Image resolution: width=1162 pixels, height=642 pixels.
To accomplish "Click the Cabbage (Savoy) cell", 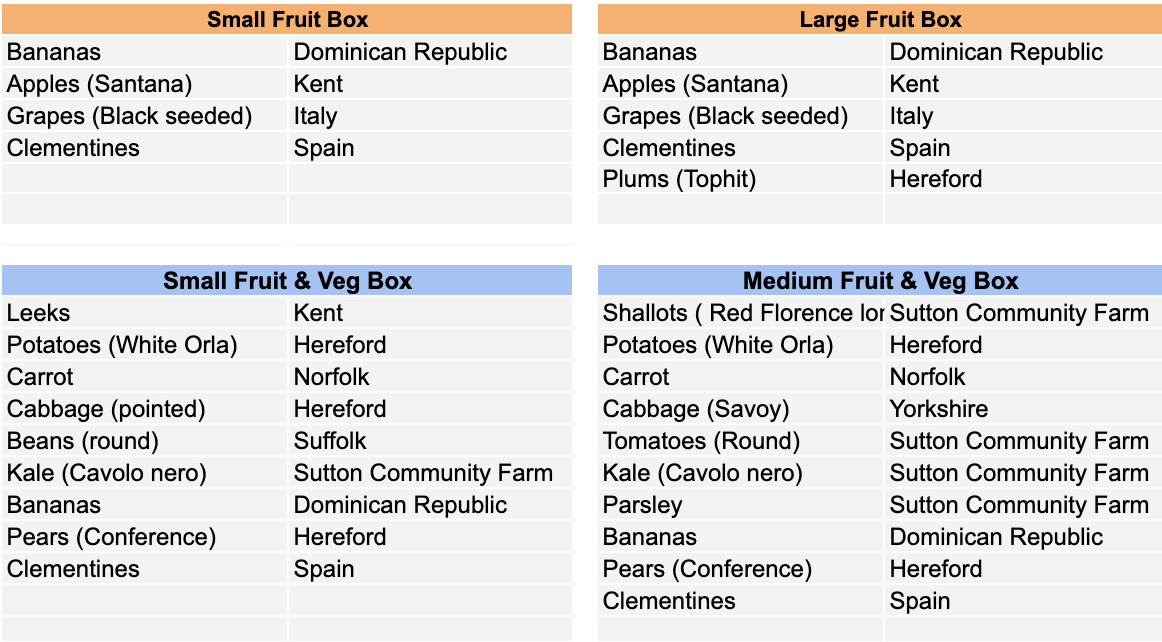I will click(740, 409).
